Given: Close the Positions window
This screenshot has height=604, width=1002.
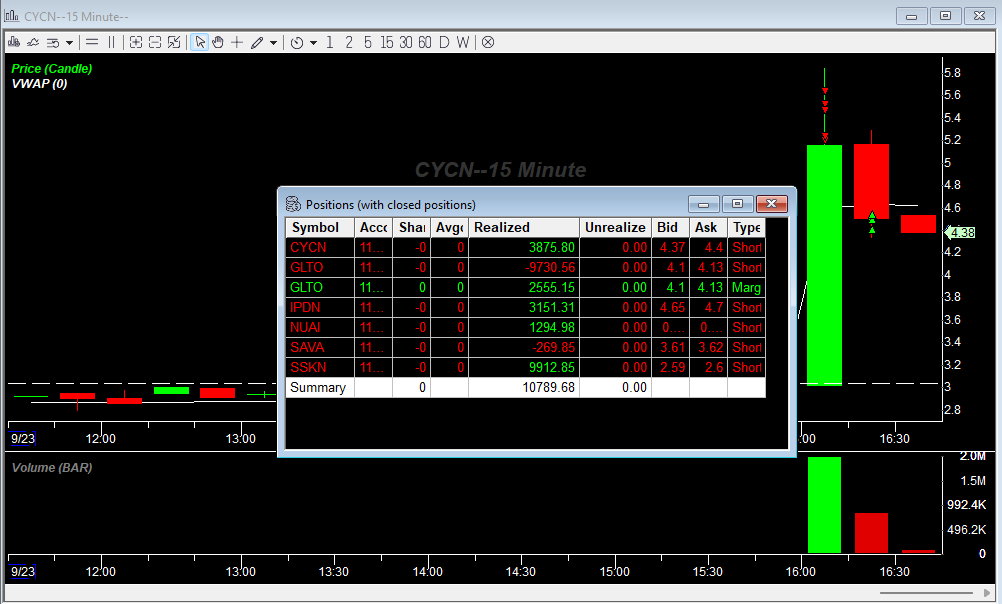Looking at the screenshot, I should tap(771, 204).
